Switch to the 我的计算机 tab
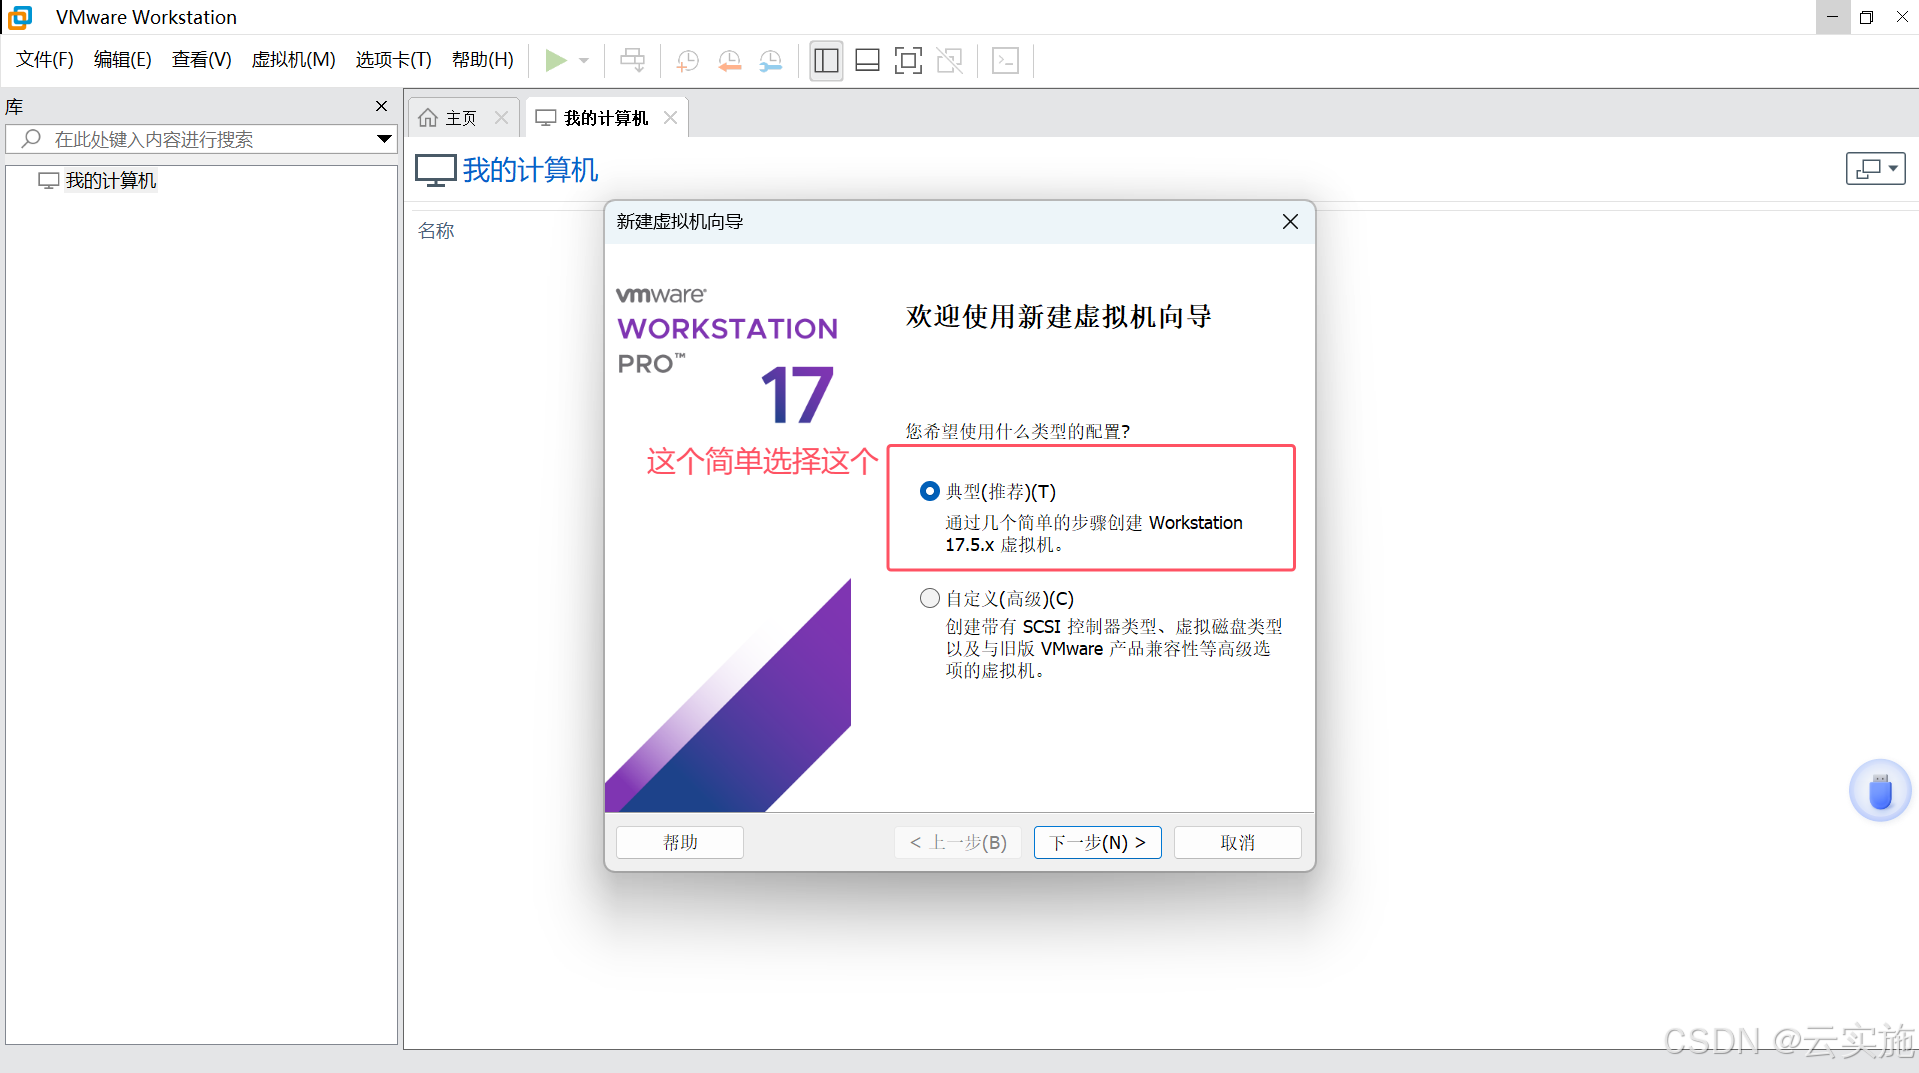The width and height of the screenshot is (1919, 1073). (x=606, y=118)
